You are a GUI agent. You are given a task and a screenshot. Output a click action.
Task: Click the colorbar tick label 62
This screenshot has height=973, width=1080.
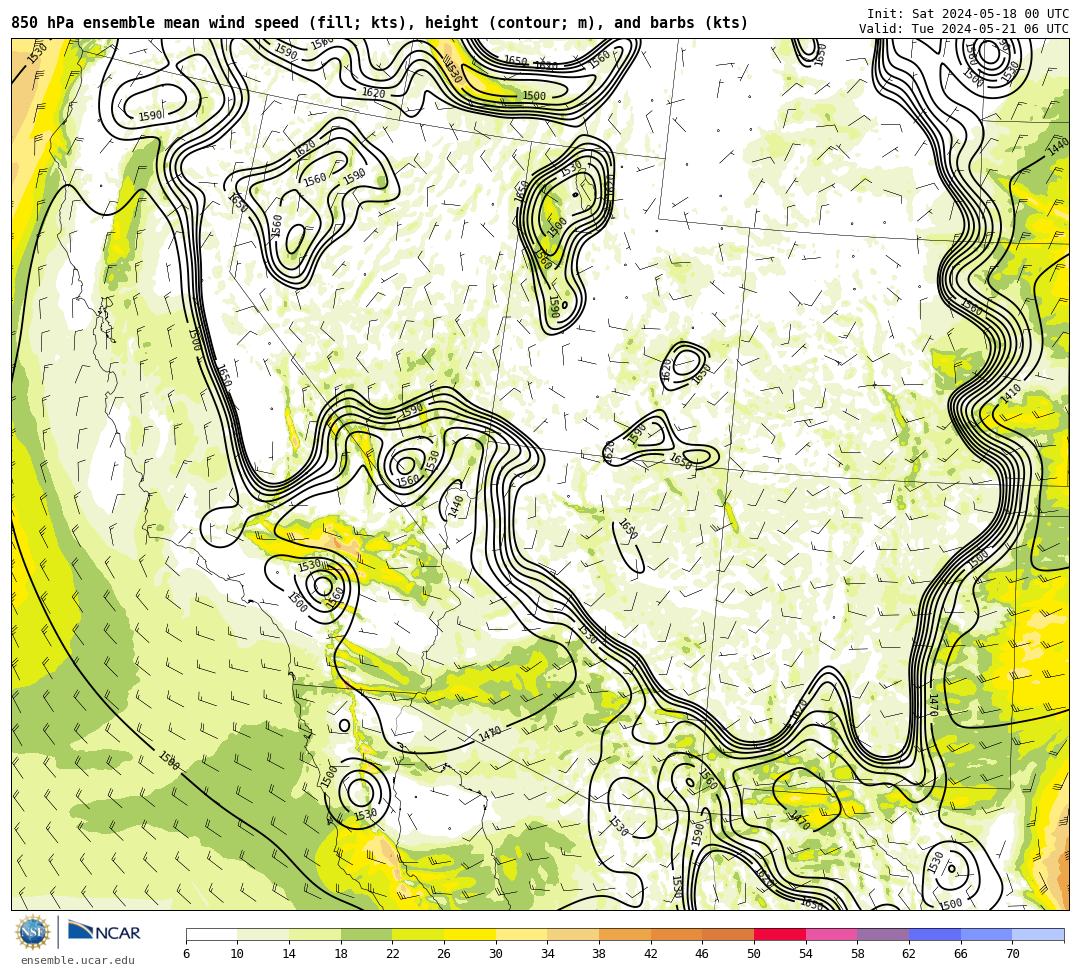pos(909,954)
